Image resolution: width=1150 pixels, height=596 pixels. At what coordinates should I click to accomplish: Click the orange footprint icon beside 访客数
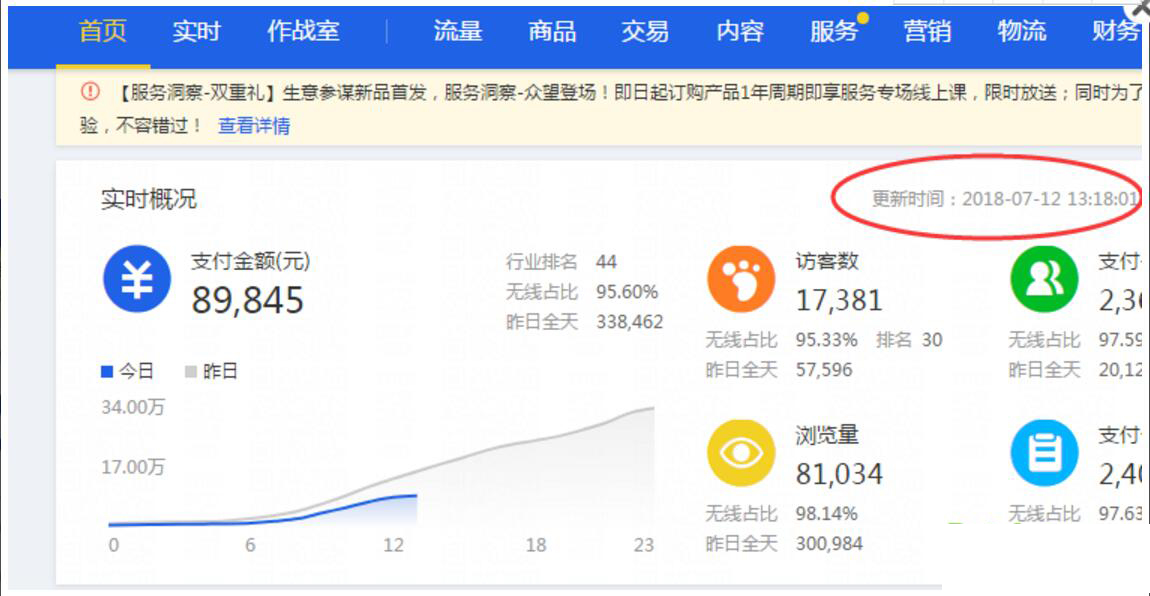coord(740,281)
